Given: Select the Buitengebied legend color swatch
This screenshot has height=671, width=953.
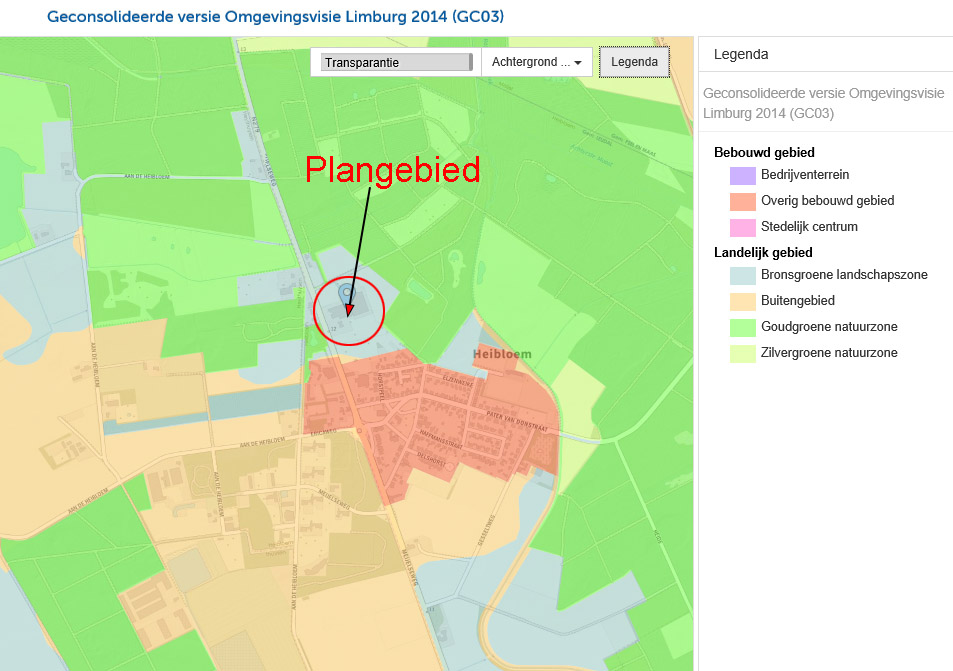Looking at the screenshot, I should point(742,301).
